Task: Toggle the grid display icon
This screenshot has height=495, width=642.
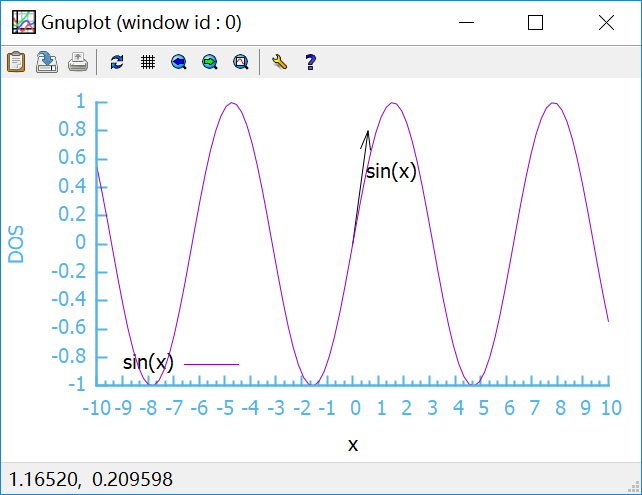Action: (148, 62)
